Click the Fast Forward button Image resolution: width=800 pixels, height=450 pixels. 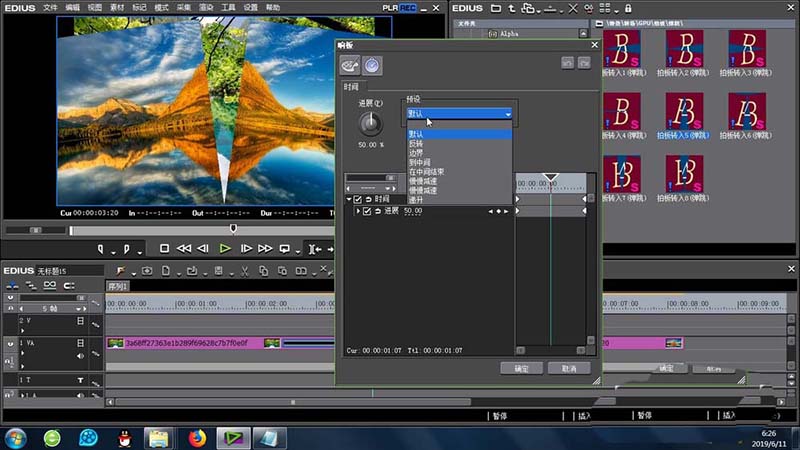pos(265,248)
